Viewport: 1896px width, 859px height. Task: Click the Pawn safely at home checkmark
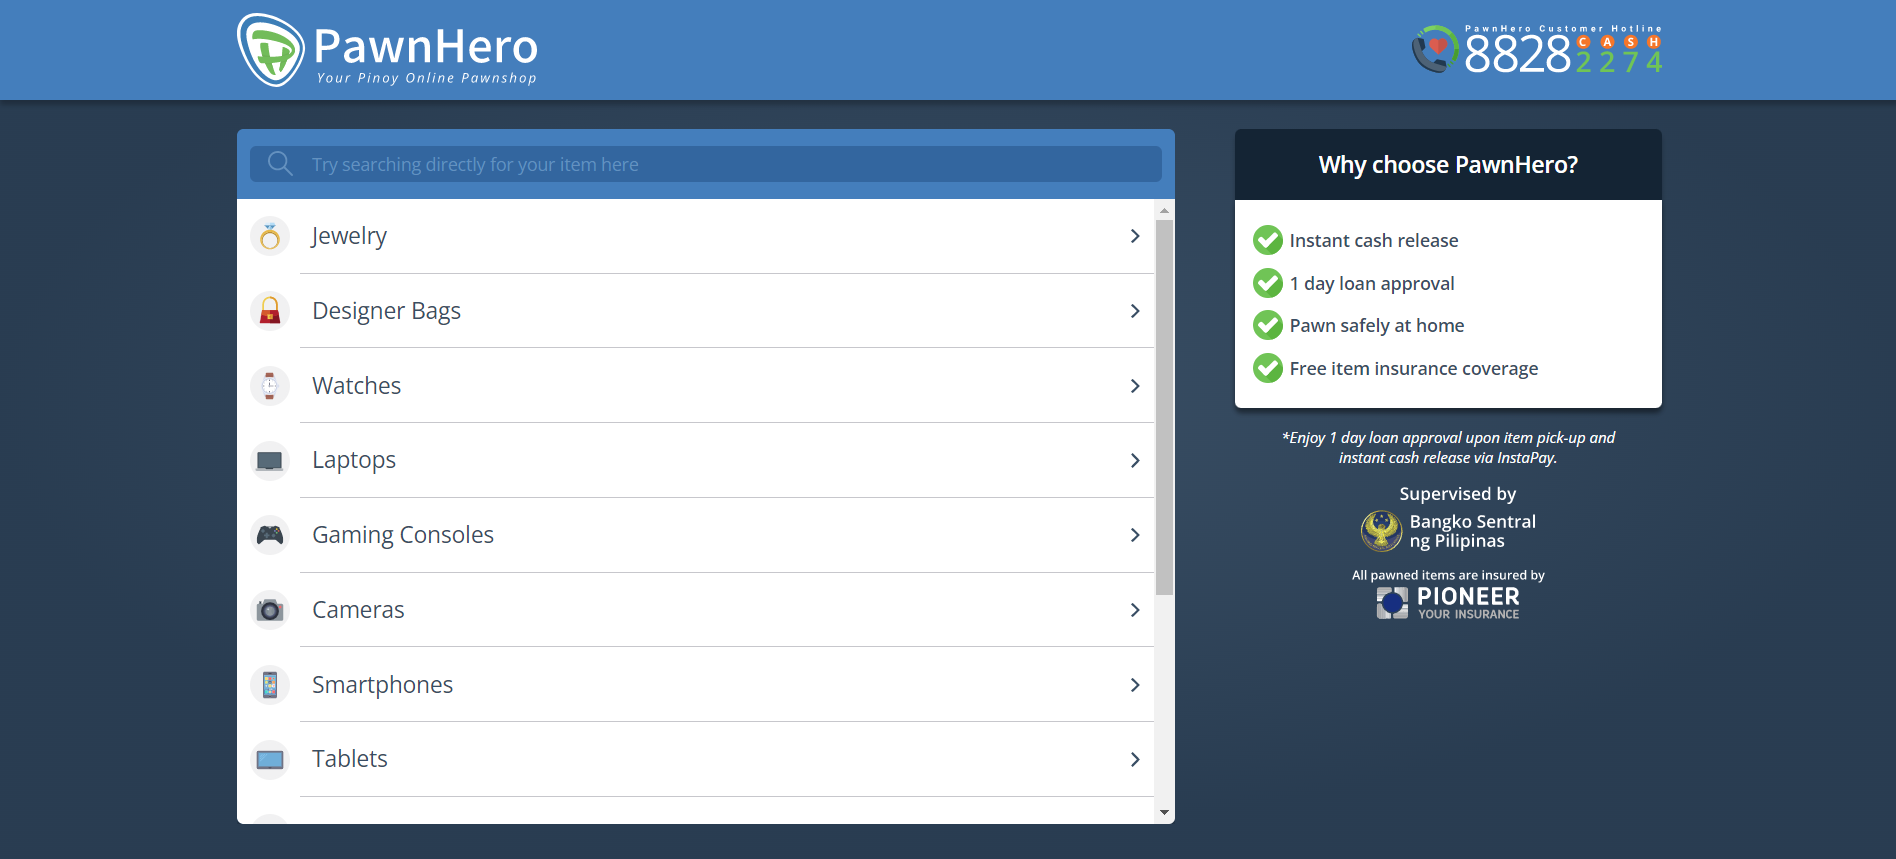[x=1268, y=325]
